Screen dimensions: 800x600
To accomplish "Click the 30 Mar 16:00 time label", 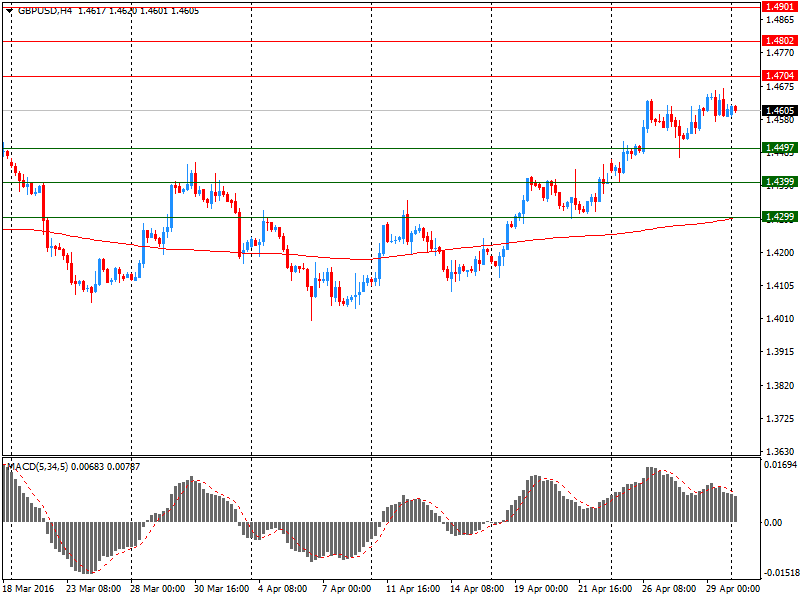I will tap(221, 589).
